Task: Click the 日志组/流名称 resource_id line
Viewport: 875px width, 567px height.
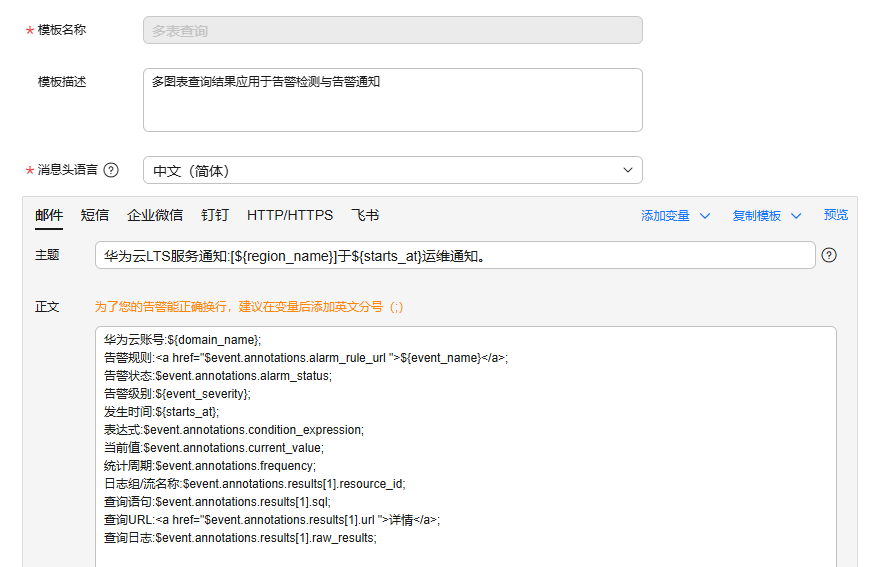Action: (254, 484)
